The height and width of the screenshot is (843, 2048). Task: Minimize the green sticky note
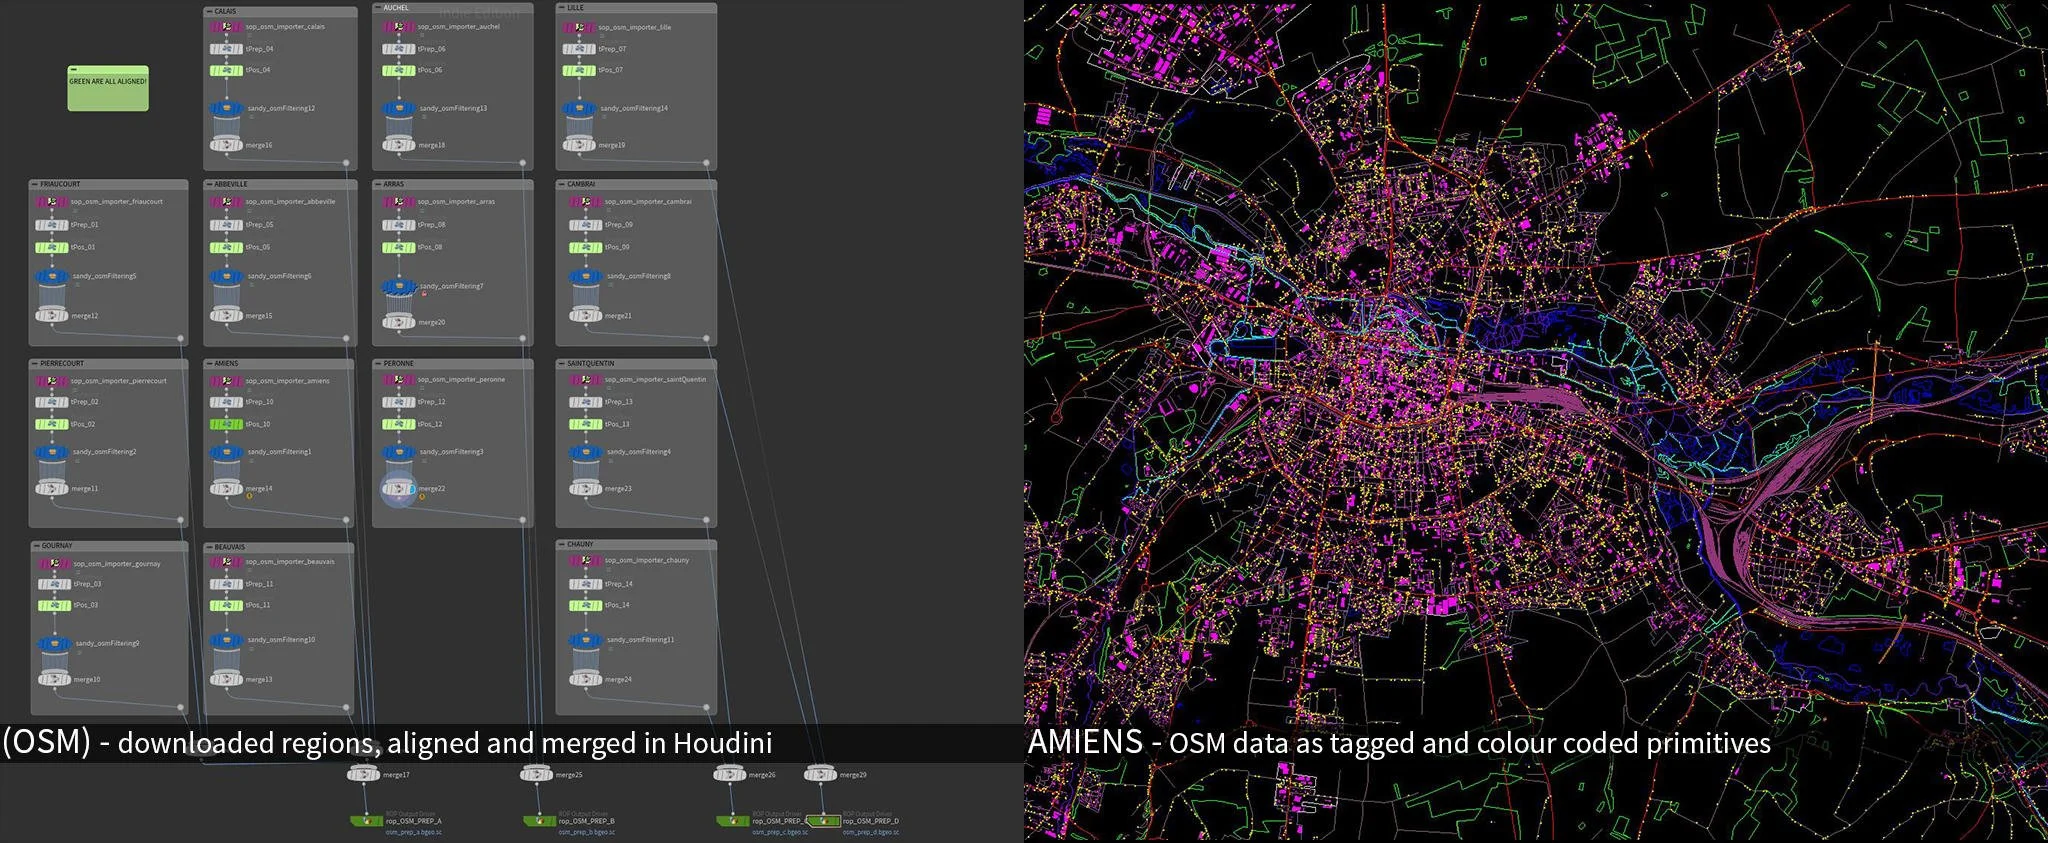click(x=73, y=69)
